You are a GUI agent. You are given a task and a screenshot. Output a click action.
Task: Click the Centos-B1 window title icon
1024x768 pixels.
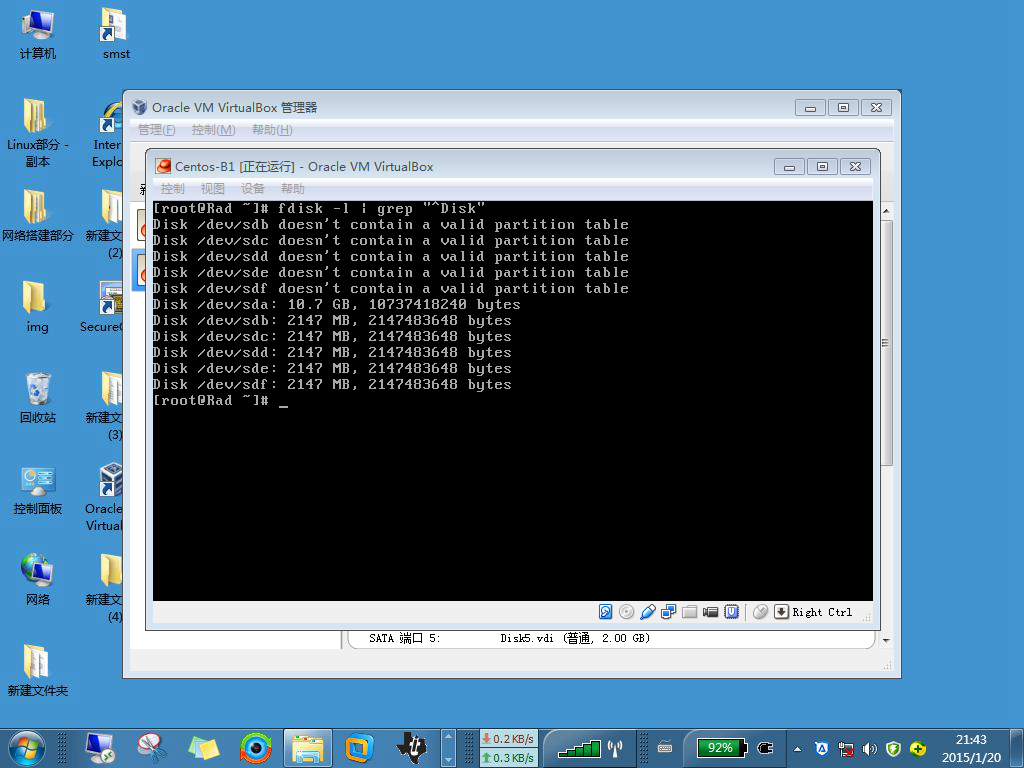[x=163, y=167]
